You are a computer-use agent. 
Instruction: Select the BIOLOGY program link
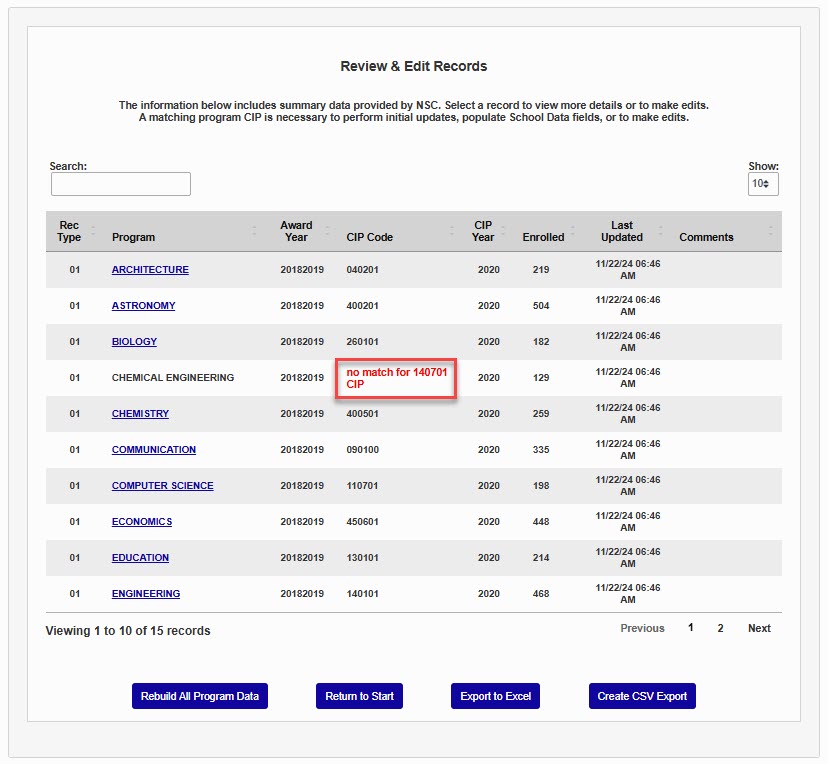tap(134, 342)
